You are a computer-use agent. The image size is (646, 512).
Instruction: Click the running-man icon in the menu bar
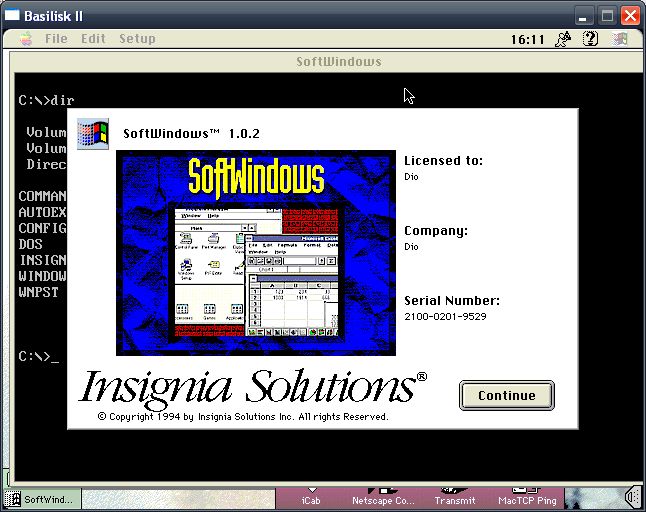tap(563, 39)
